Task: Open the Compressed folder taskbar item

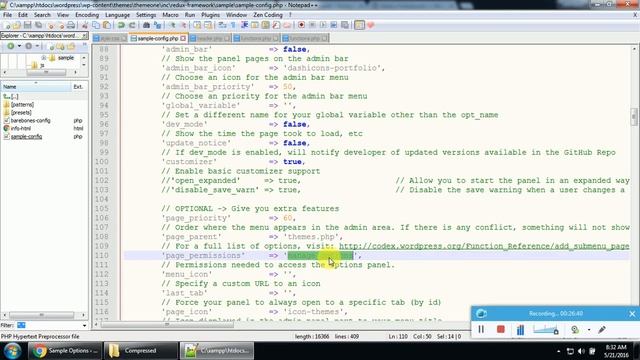Action: click(140, 351)
